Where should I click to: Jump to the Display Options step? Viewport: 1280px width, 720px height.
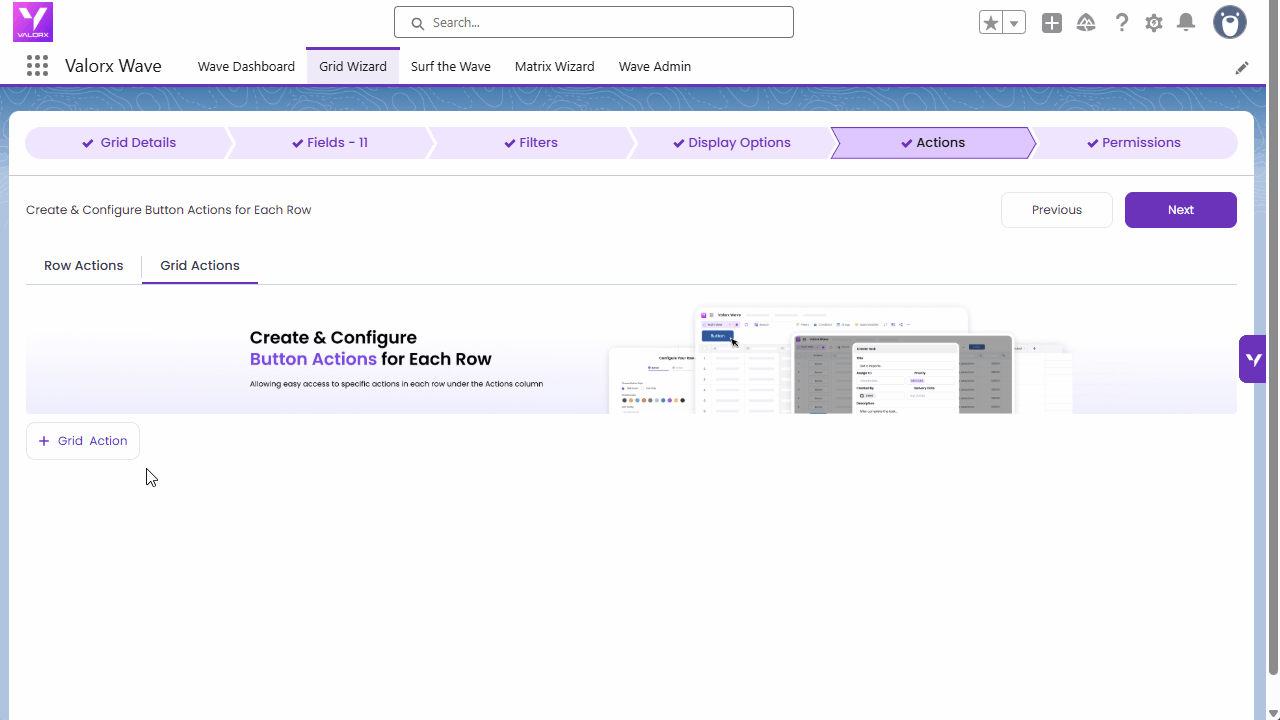[x=732, y=143]
